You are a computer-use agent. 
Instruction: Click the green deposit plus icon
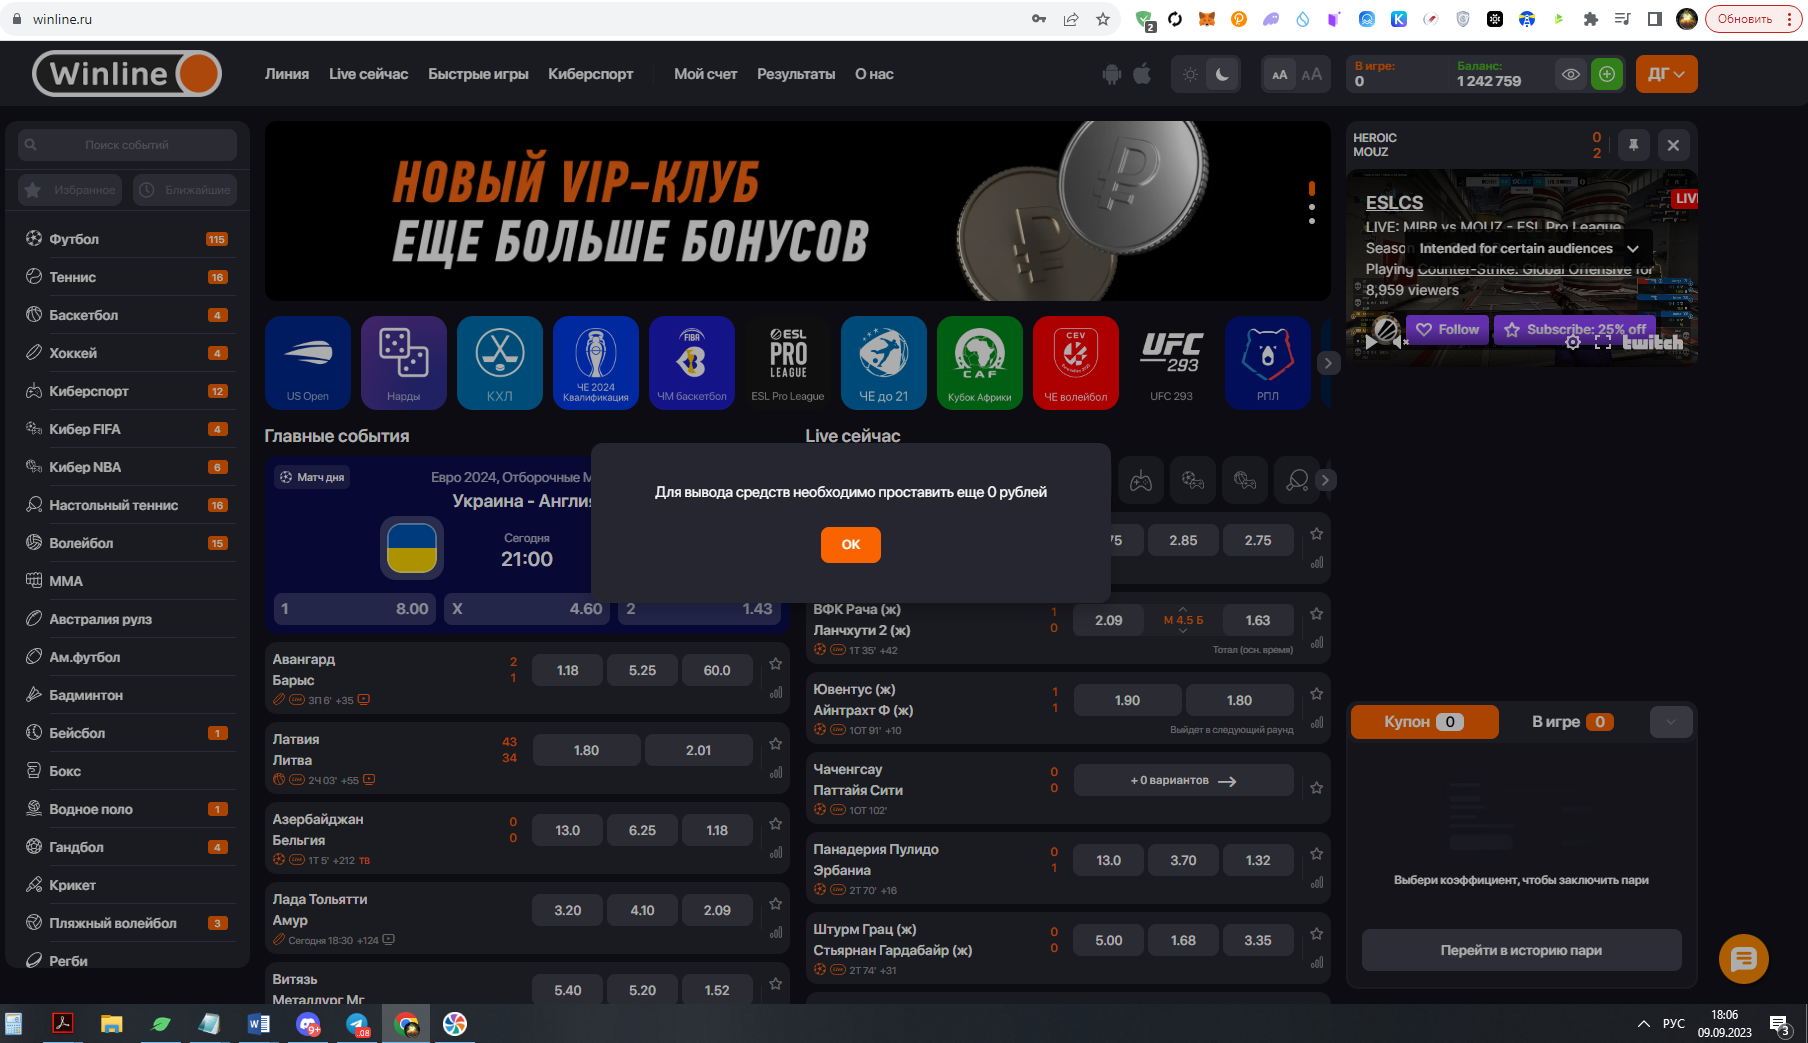point(1607,74)
